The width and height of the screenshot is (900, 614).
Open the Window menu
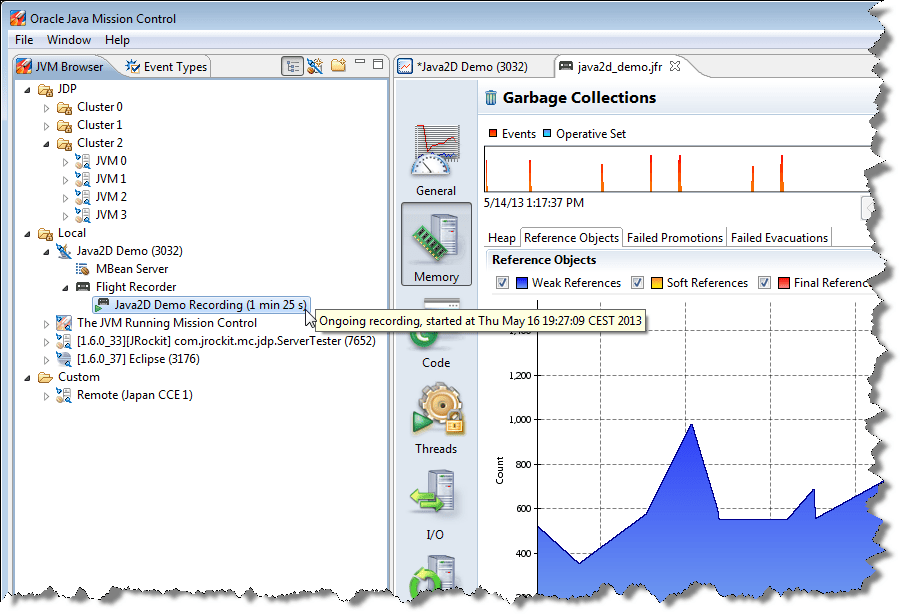(69, 39)
